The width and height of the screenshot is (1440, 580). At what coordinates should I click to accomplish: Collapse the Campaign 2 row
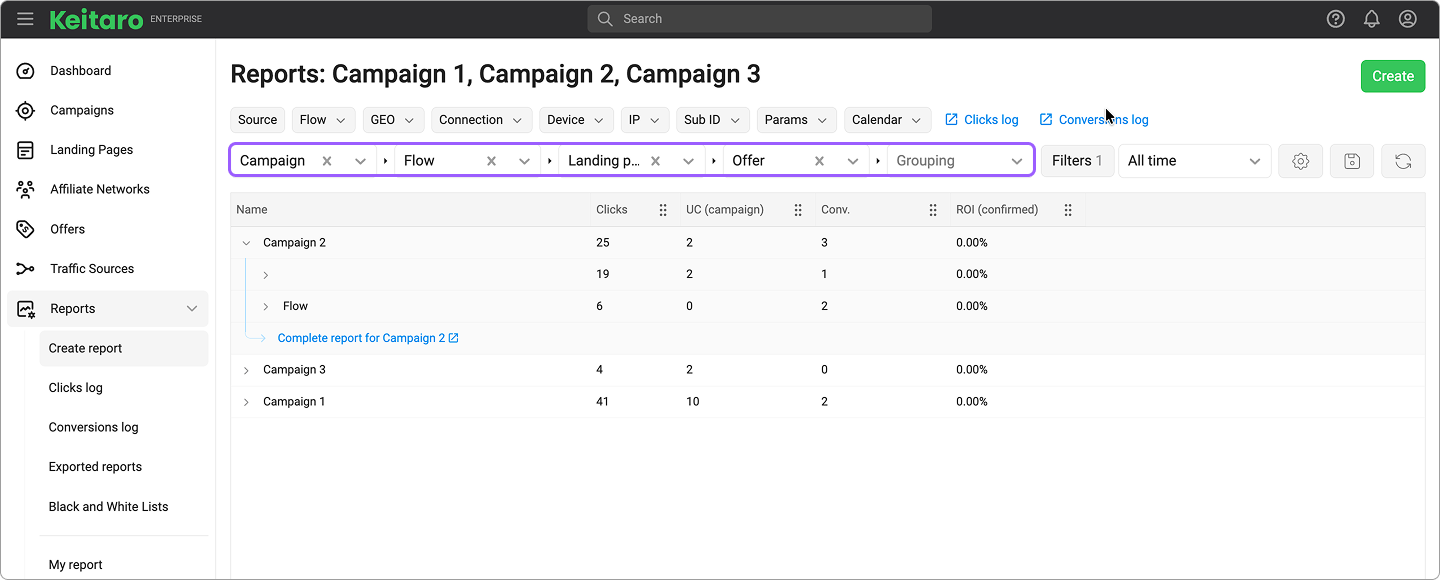[246, 243]
